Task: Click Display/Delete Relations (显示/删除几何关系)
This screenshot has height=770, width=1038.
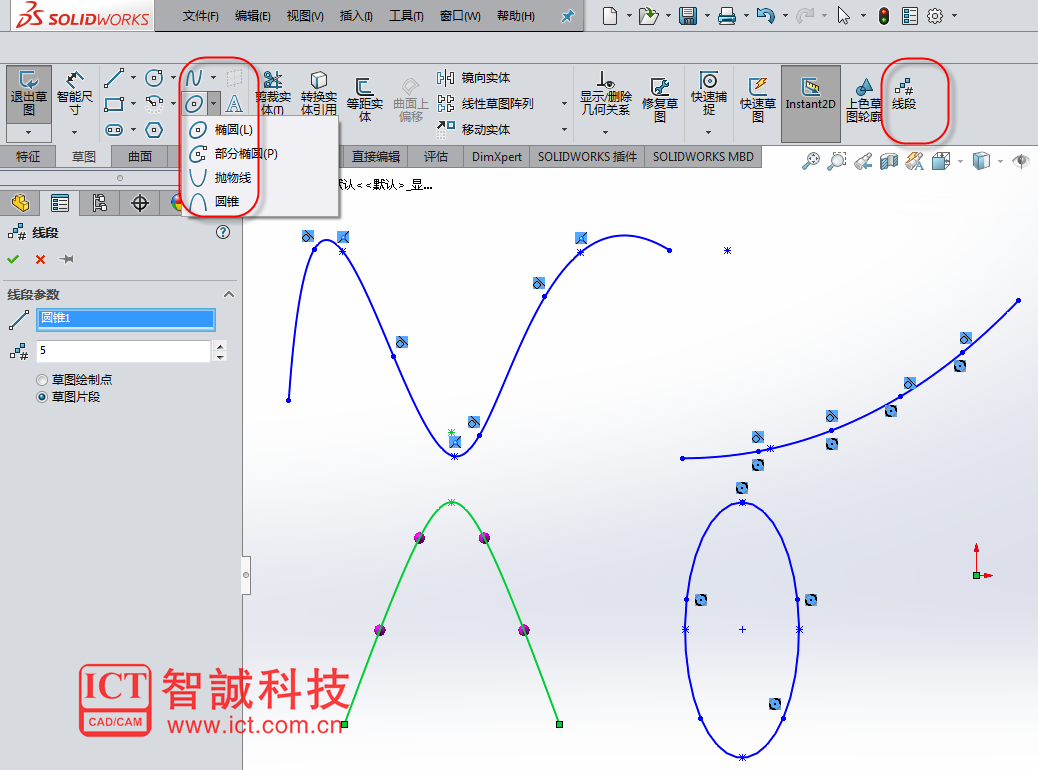Action: [x=605, y=93]
